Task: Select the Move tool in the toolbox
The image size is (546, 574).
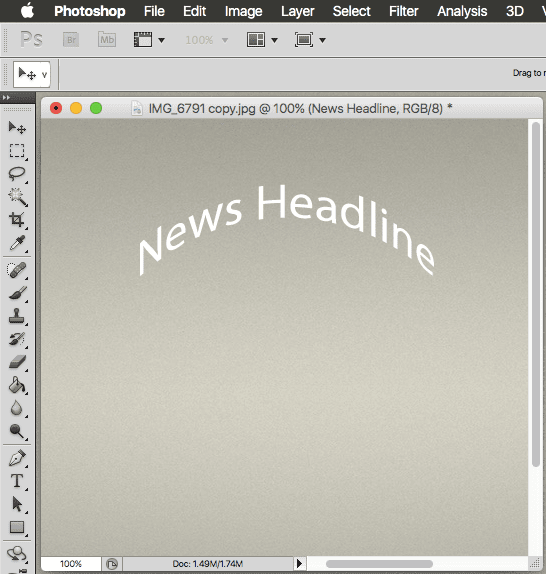Action: pyautogui.click(x=17, y=128)
